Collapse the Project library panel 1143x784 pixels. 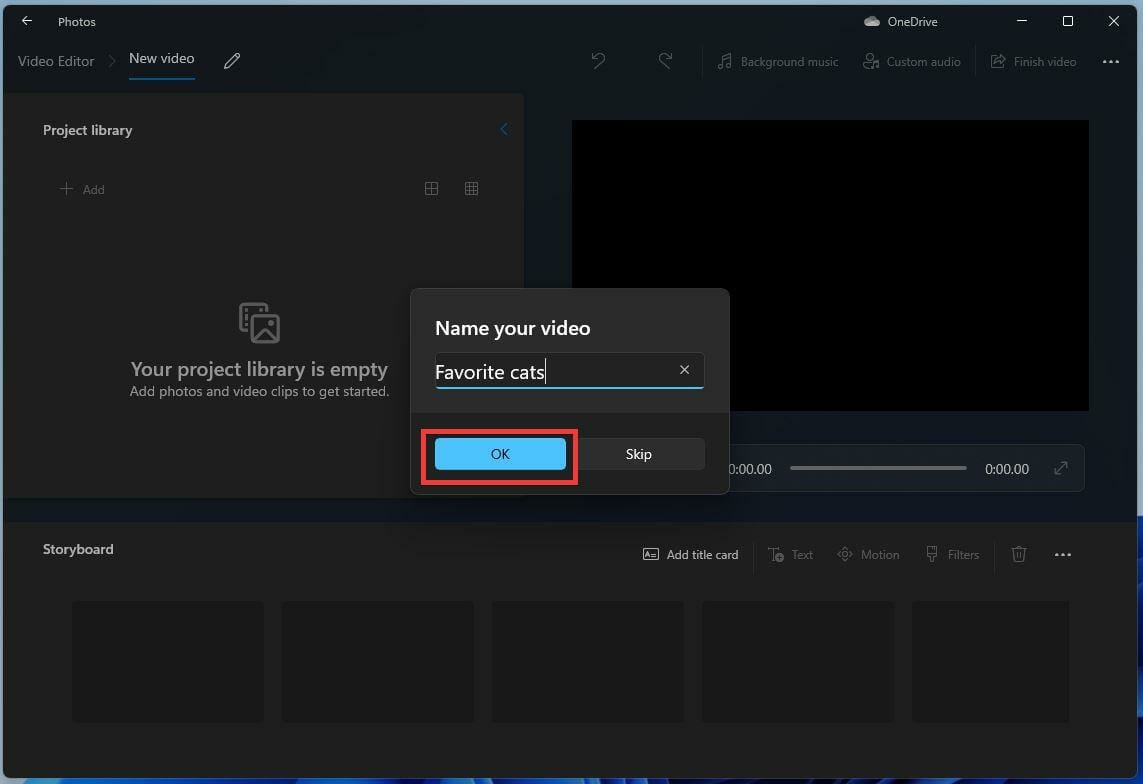(x=503, y=129)
